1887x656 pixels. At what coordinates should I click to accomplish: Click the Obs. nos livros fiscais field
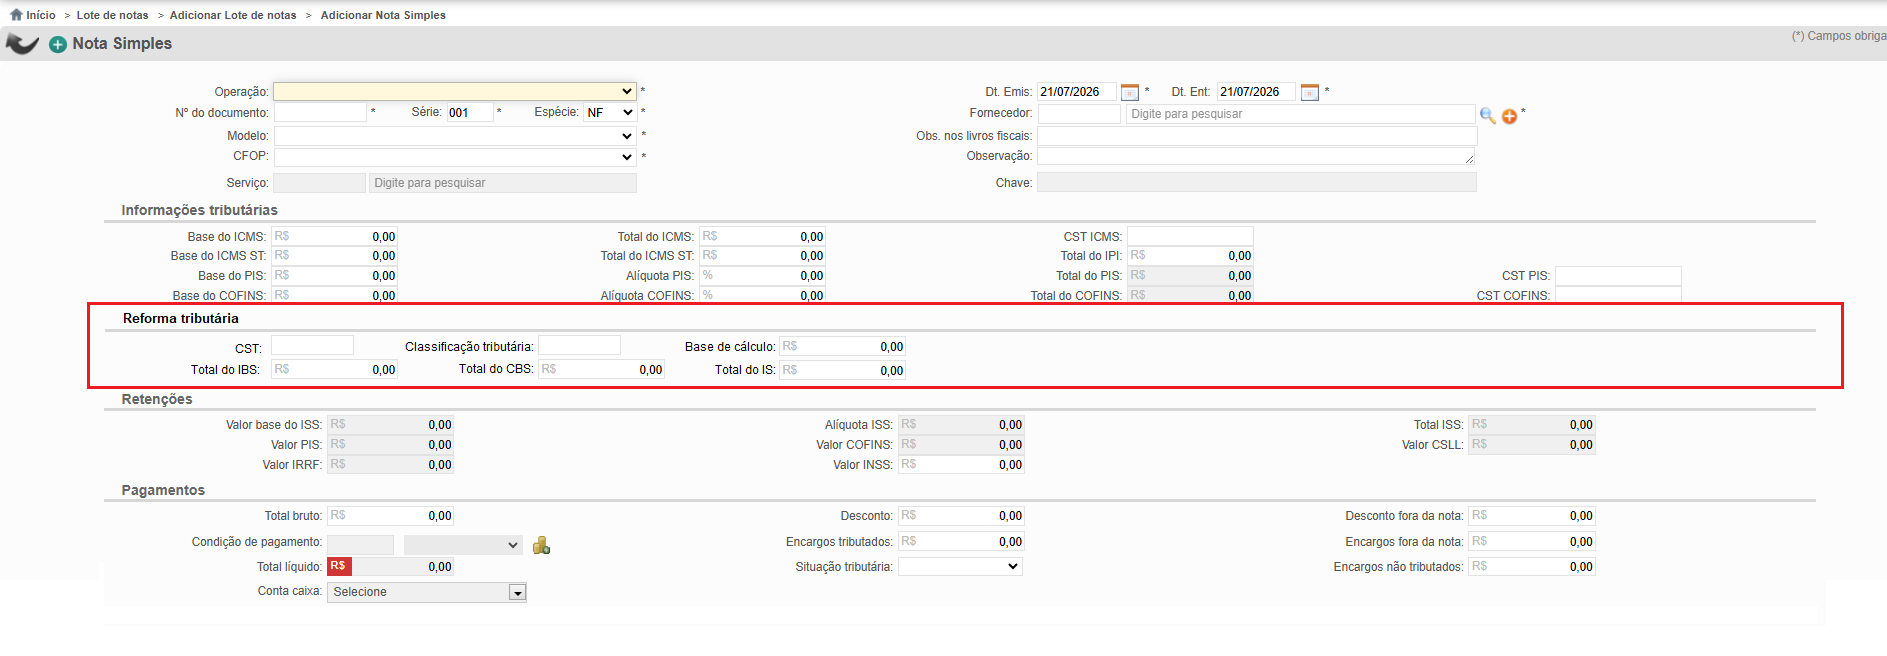coord(1257,136)
